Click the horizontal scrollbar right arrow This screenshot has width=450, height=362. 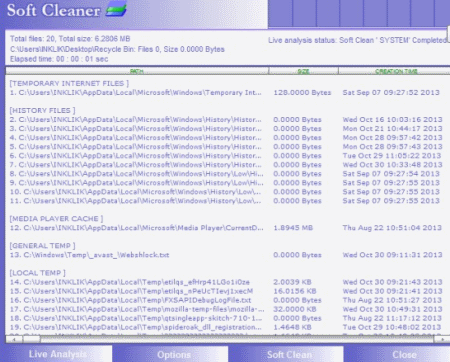pos(442,339)
